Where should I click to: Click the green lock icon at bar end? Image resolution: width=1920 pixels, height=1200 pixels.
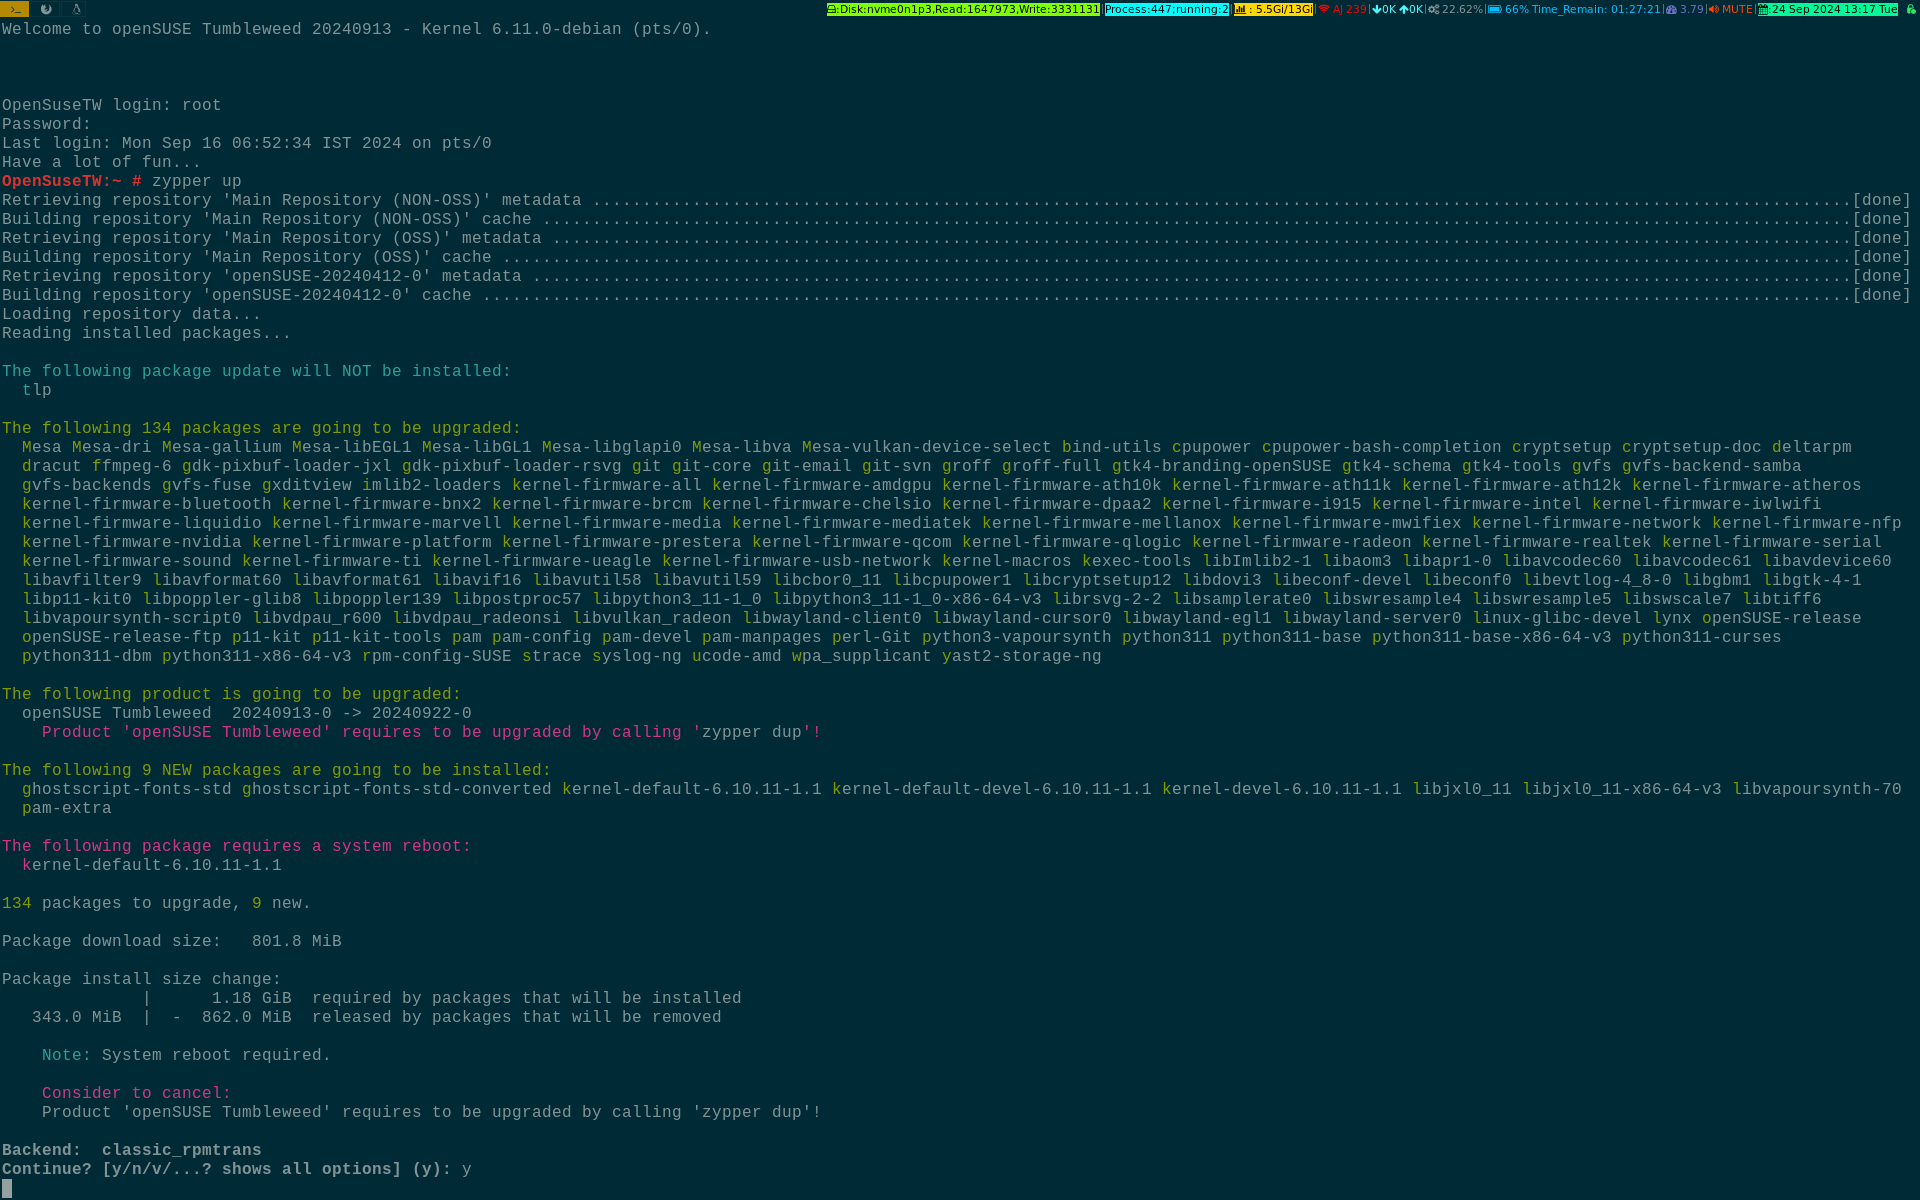click(1911, 9)
